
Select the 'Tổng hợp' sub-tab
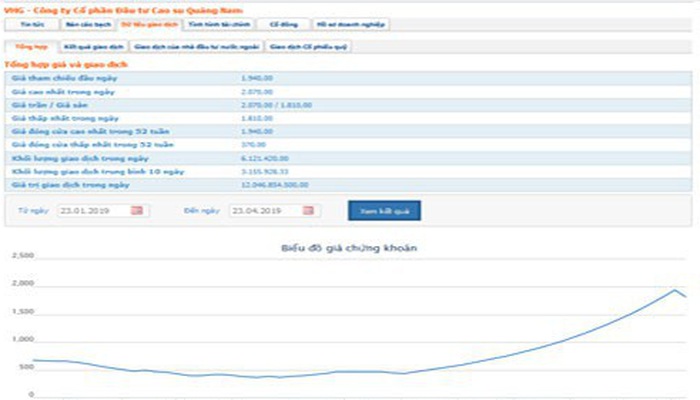coord(28,46)
